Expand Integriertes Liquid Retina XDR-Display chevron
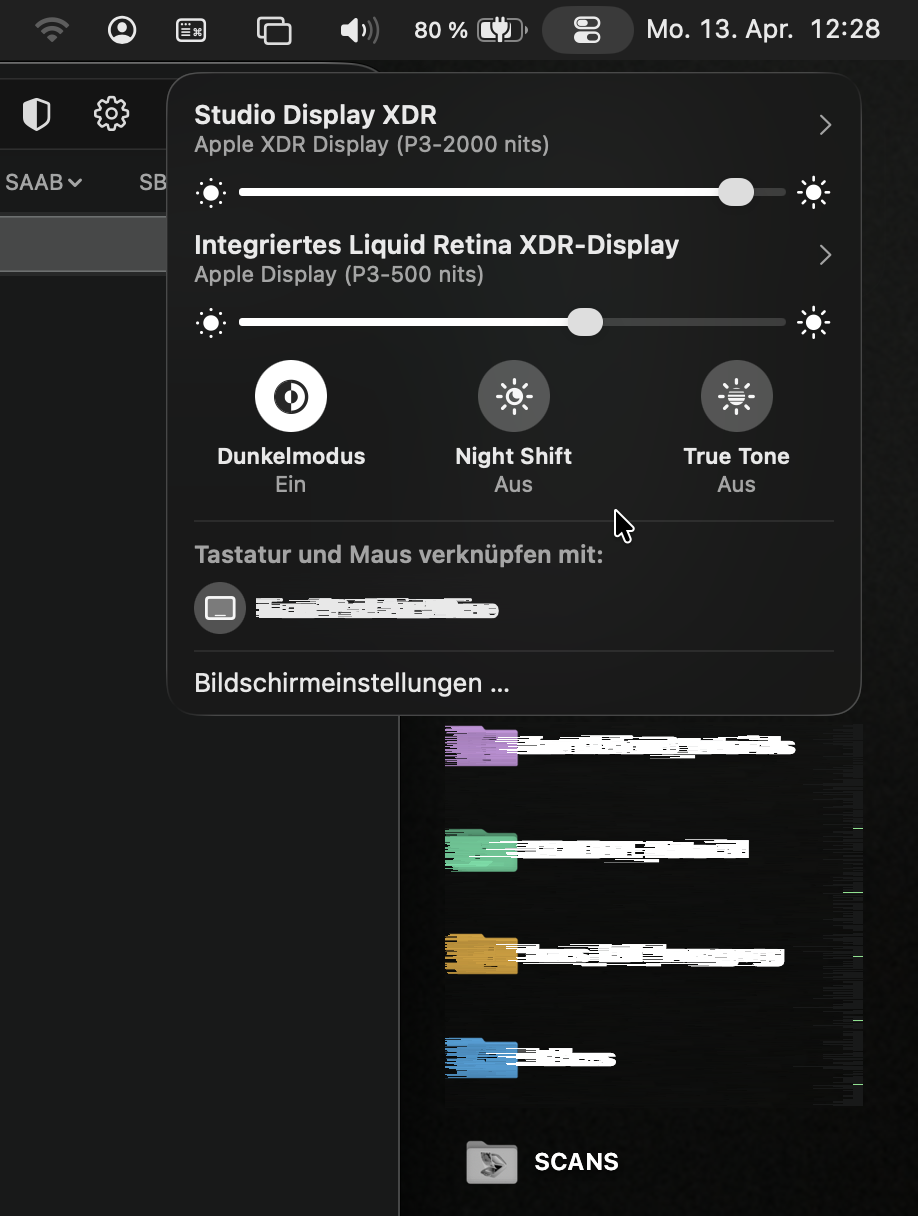The height and width of the screenshot is (1216, 918). click(825, 256)
